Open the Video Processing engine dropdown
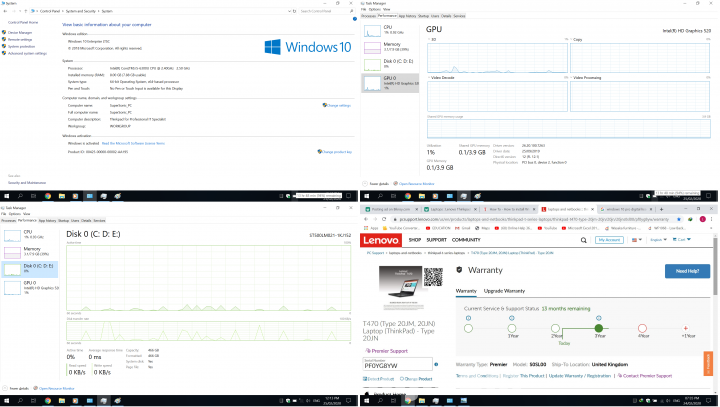 587,78
